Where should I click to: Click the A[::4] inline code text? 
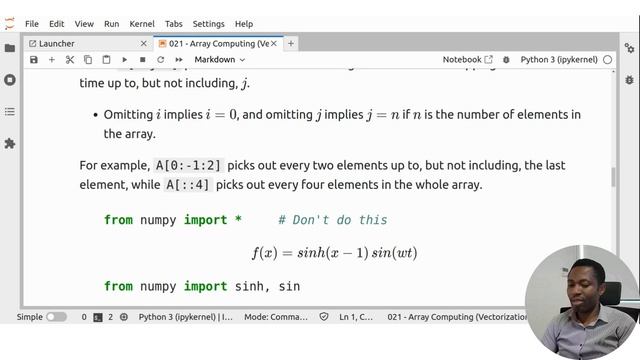[188, 184]
